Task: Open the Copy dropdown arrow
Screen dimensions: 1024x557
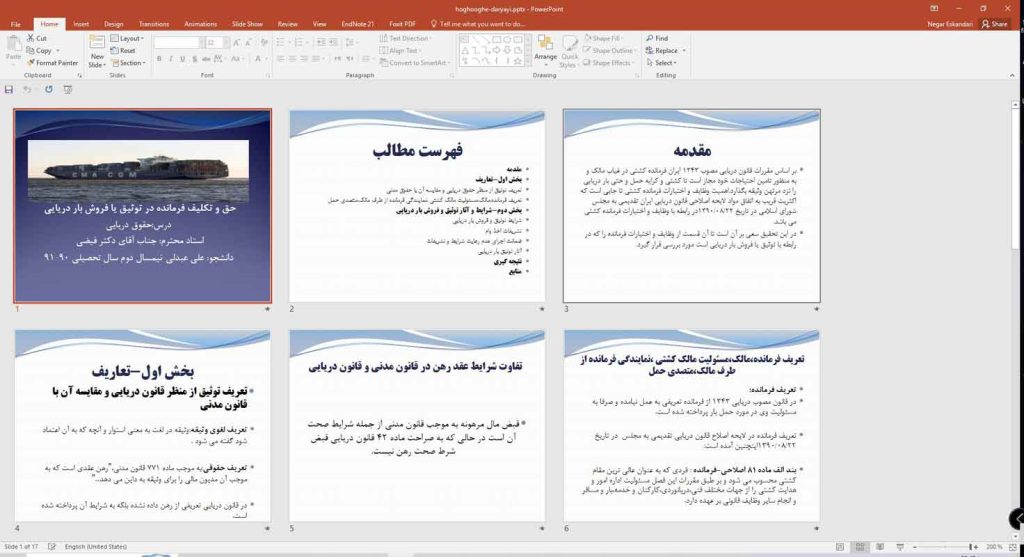Action: (58, 50)
